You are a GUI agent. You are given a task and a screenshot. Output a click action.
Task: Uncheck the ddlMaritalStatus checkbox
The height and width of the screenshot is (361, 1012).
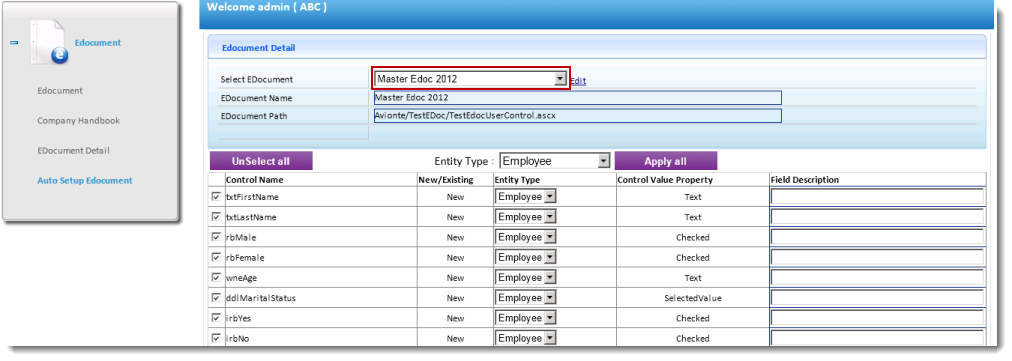(x=216, y=298)
